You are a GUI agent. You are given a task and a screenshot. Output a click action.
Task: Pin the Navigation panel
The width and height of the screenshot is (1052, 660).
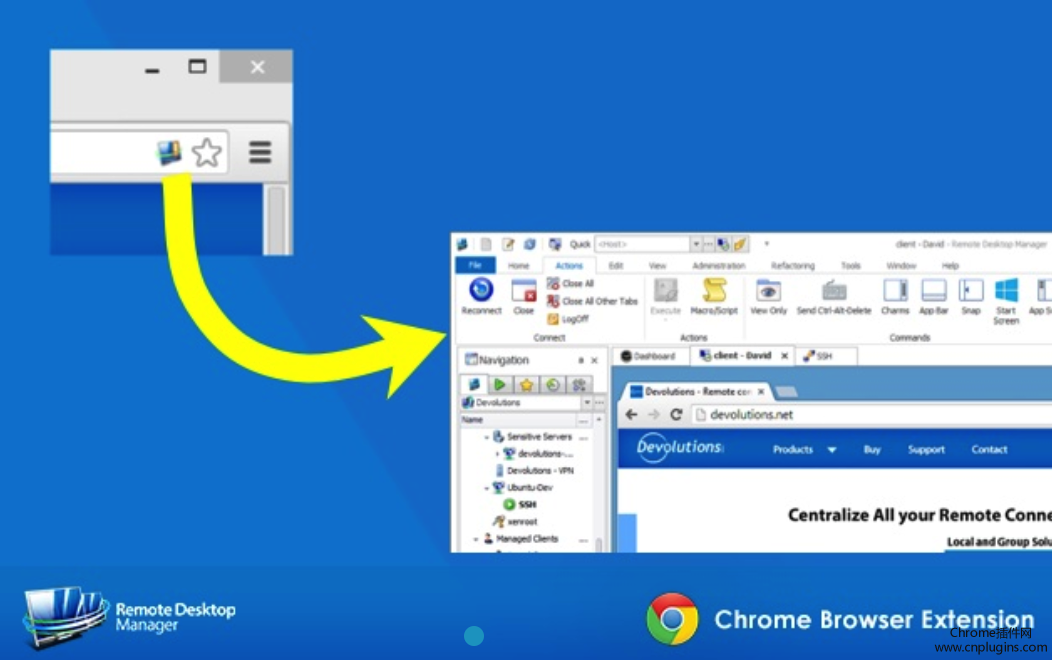coord(581,360)
